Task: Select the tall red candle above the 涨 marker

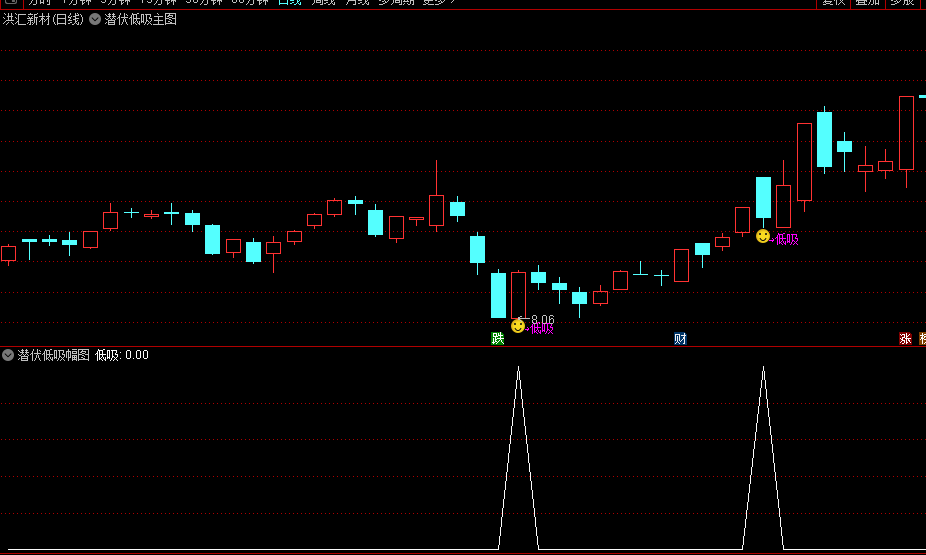Action: [907, 133]
